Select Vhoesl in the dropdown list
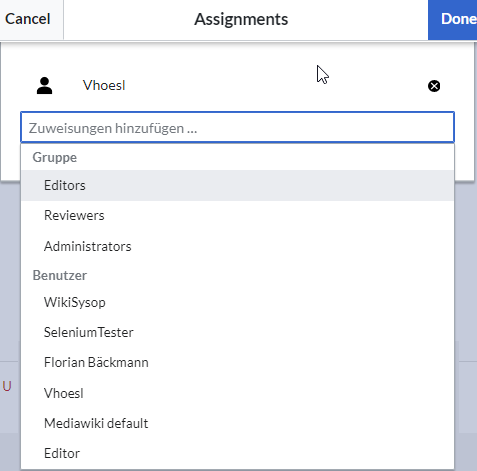477x471 pixels. click(x=237, y=393)
